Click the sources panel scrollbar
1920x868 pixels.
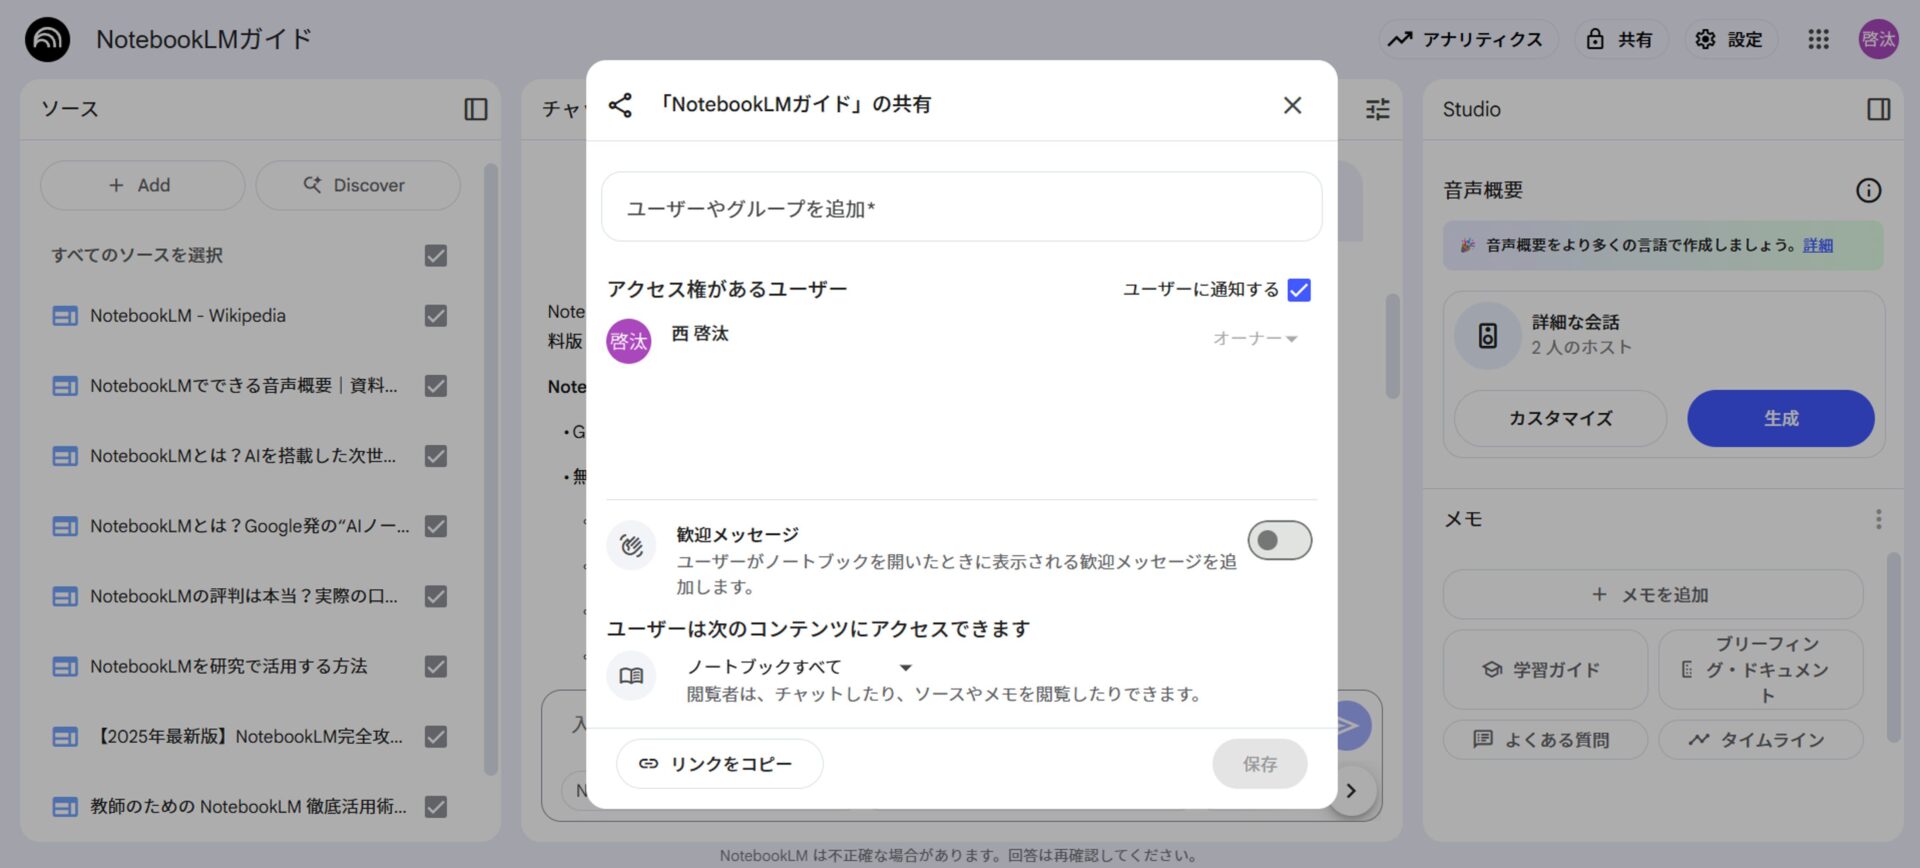click(x=490, y=470)
